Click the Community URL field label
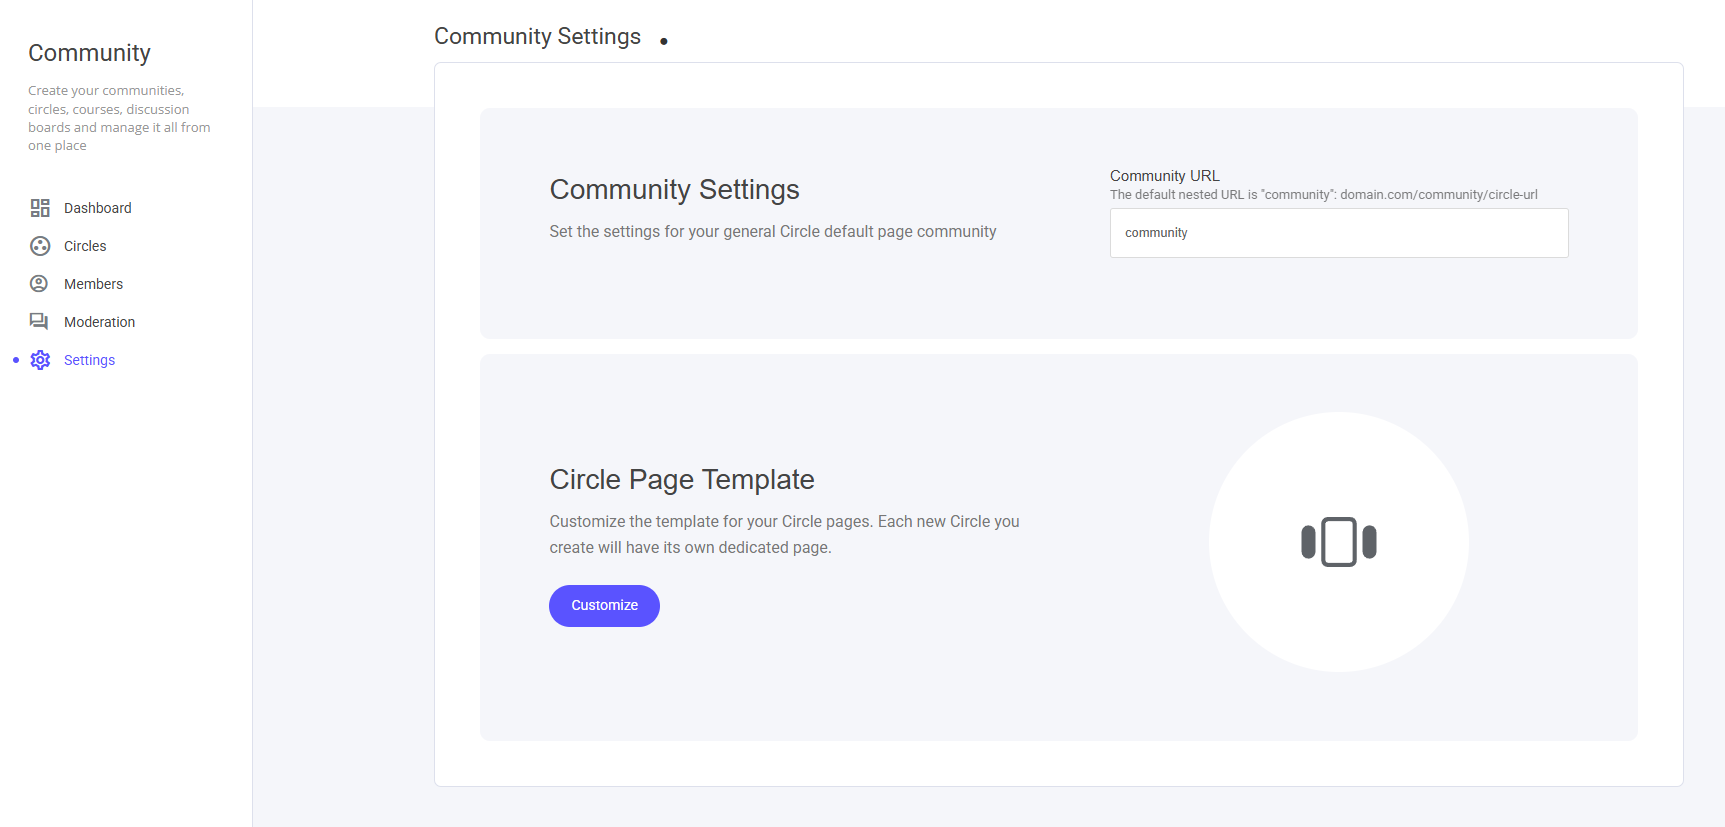 tap(1164, 176)
